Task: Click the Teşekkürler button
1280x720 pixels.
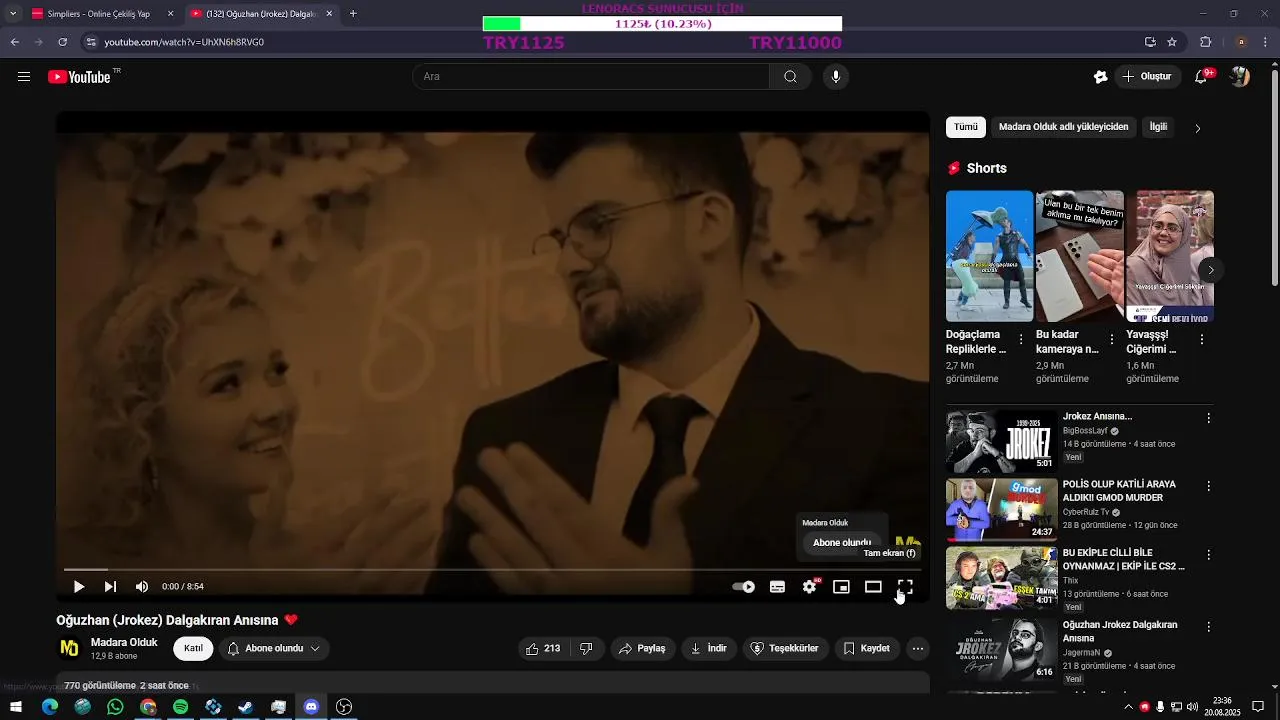Action: [785, 648]
